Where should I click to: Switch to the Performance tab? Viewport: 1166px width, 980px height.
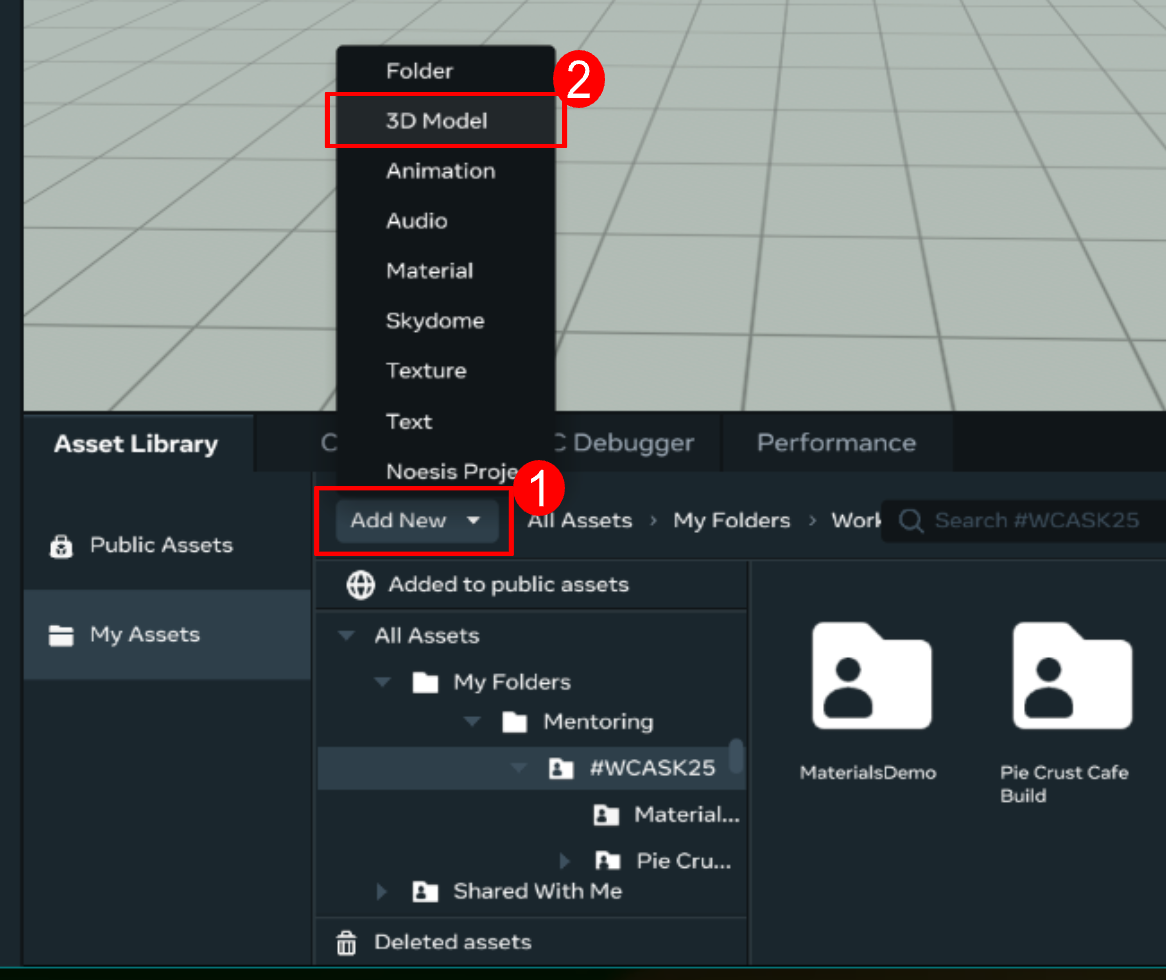click(836, 443)
